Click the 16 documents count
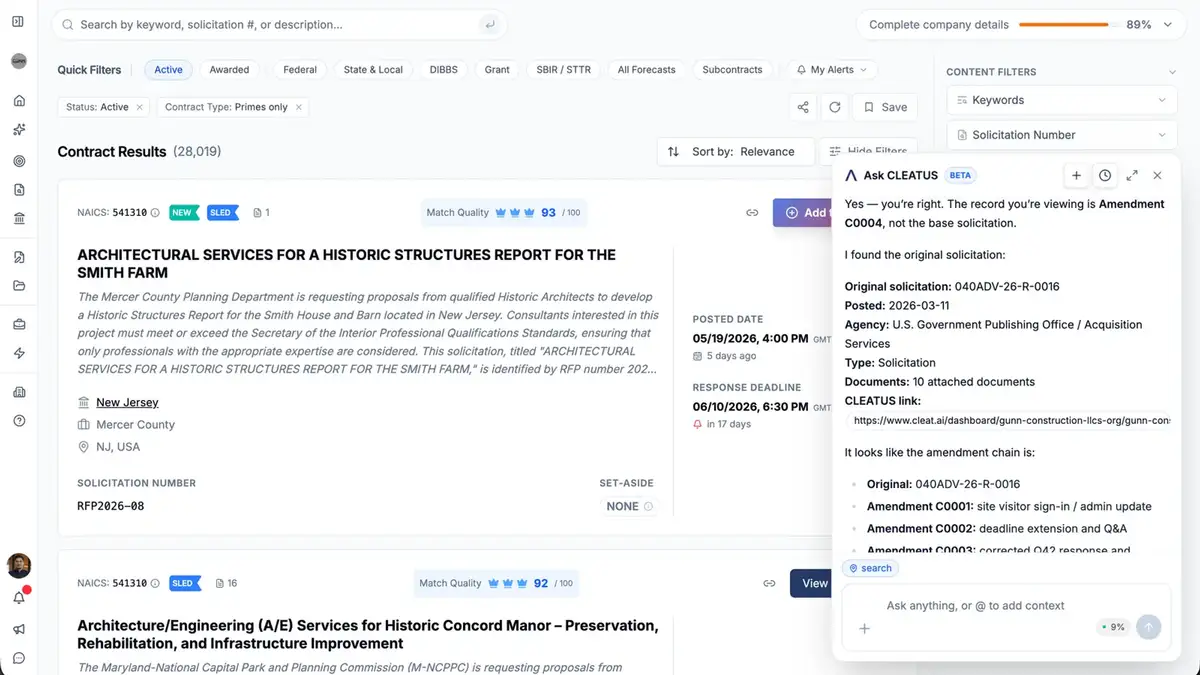 227,583
